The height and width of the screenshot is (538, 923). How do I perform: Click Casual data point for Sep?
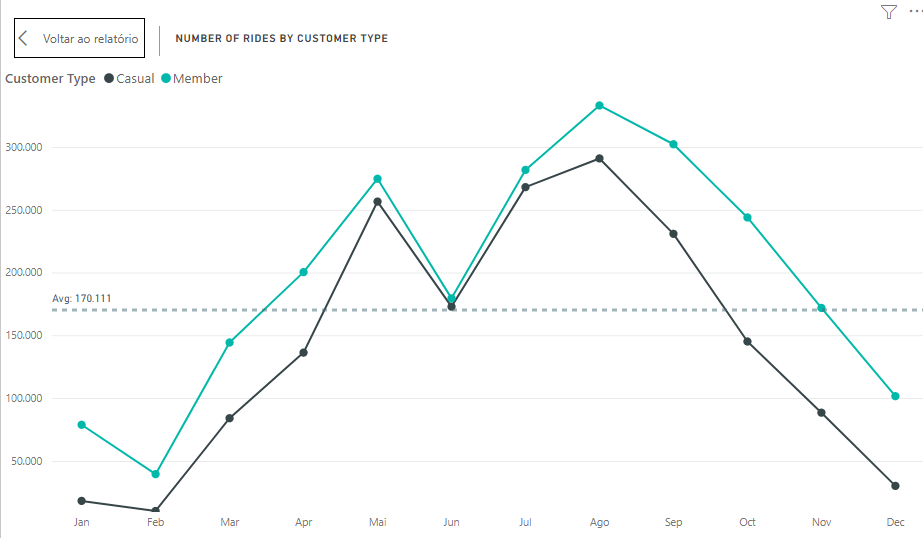point(673,234)
